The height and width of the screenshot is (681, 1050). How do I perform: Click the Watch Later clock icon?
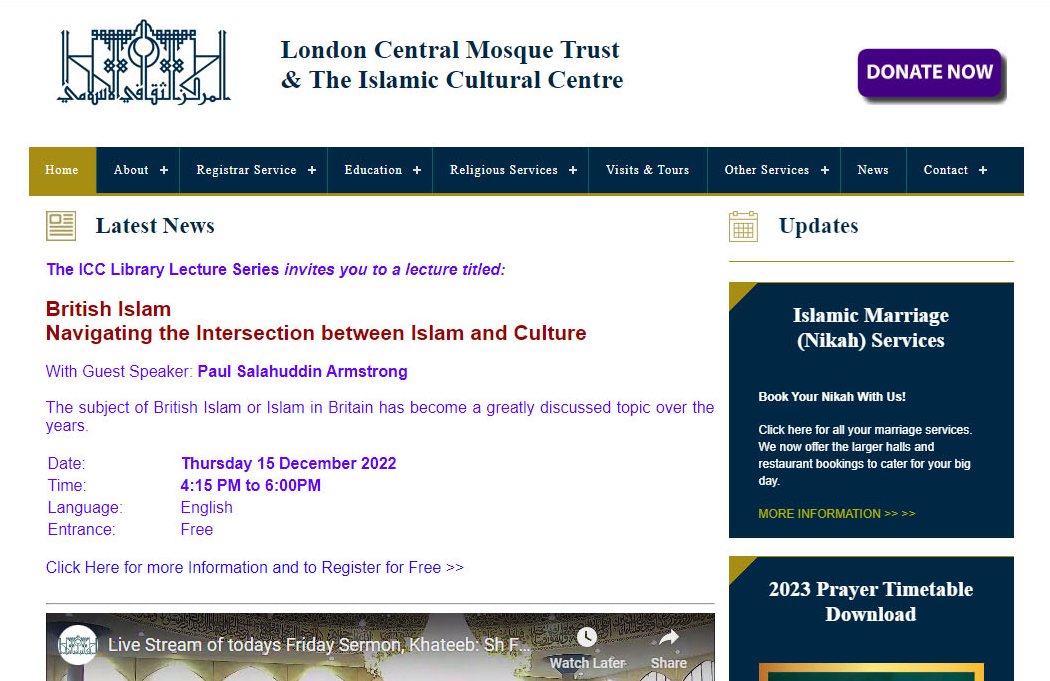(587, 637)
